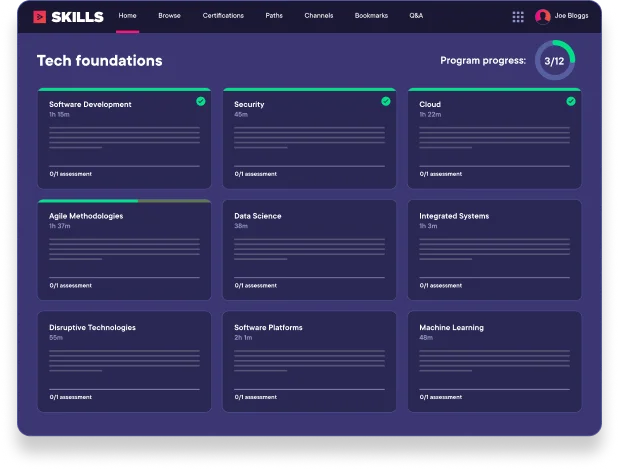Click Software Development completed checkmark
The width and height of the screenshot is (619, 470).
[201, 101]
